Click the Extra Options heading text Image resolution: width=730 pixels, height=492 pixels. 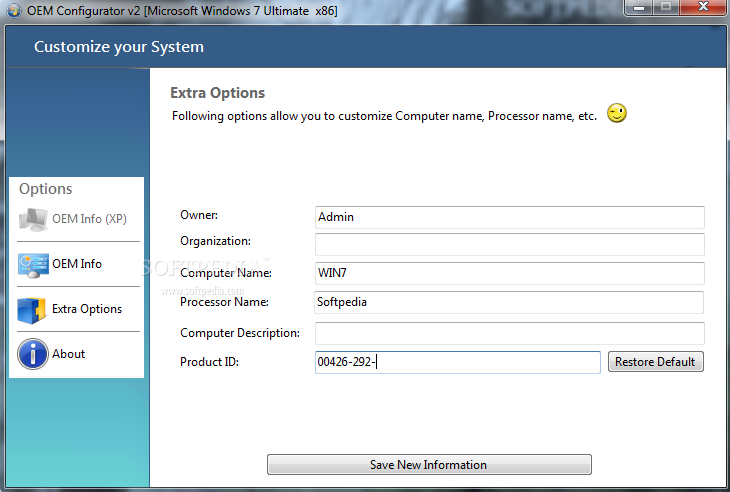click(x=217, y=93)
